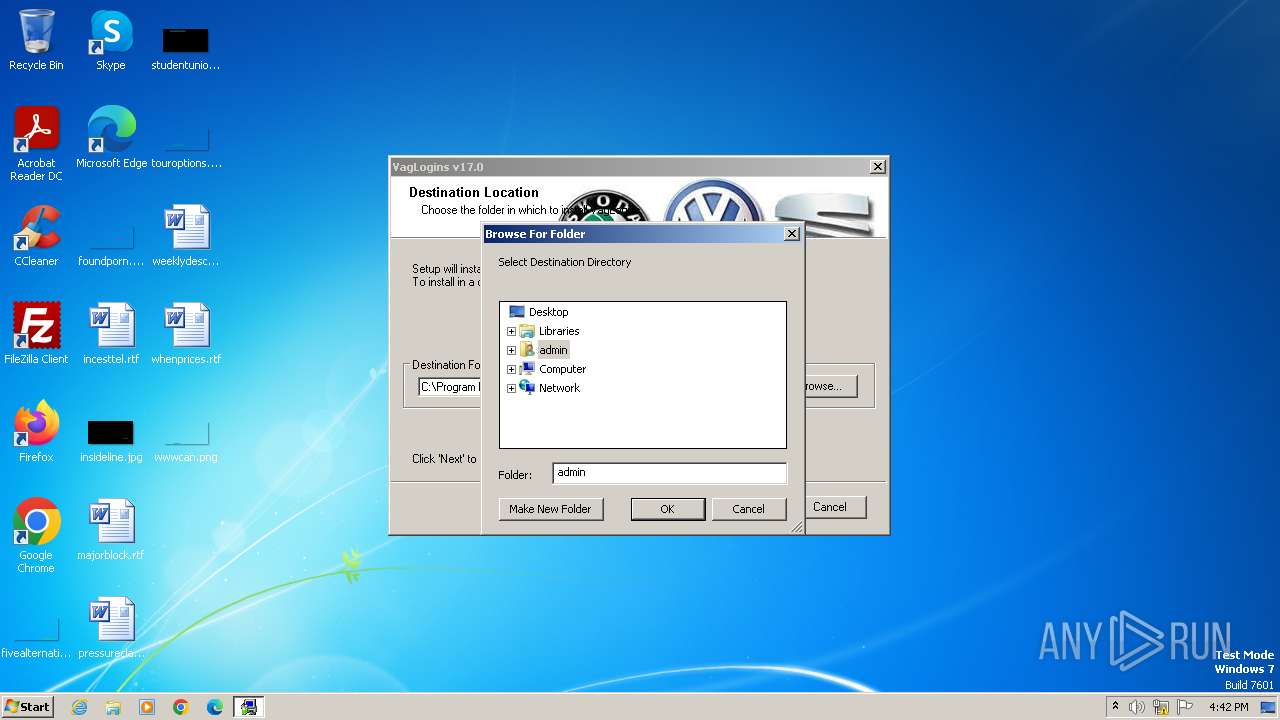Show hidden system tray icons

click(1115, 706)
